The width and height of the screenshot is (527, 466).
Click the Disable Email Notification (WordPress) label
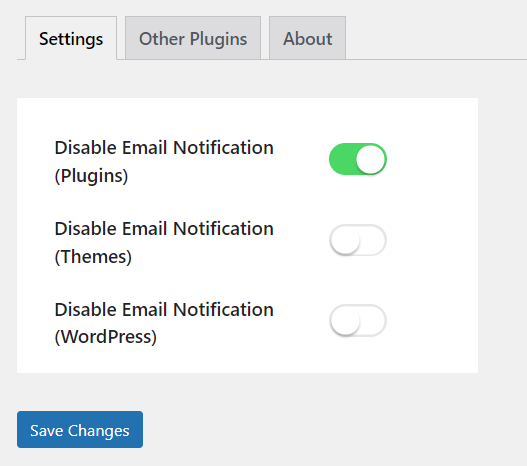[164, 323]
